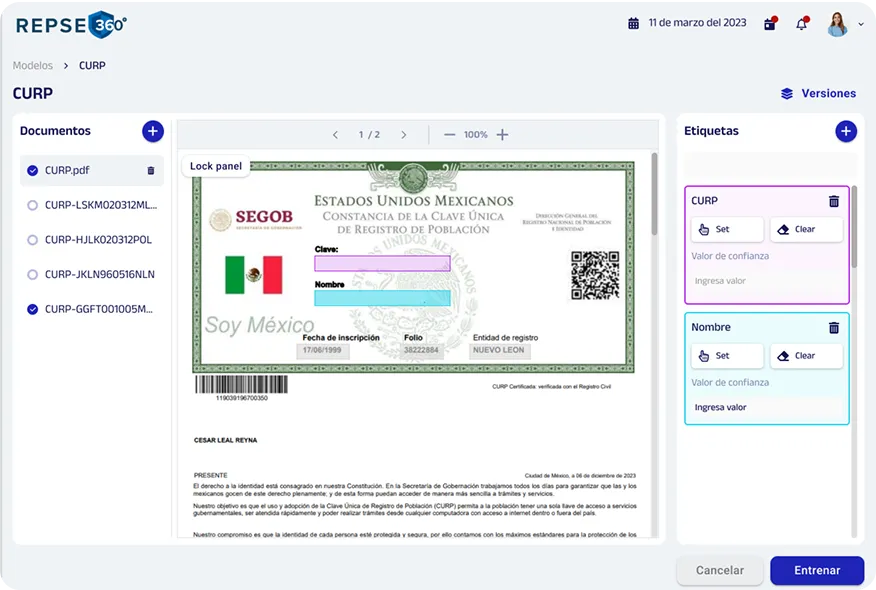Click the Entrenar button
Screen dimensions: 876x590
817,570
